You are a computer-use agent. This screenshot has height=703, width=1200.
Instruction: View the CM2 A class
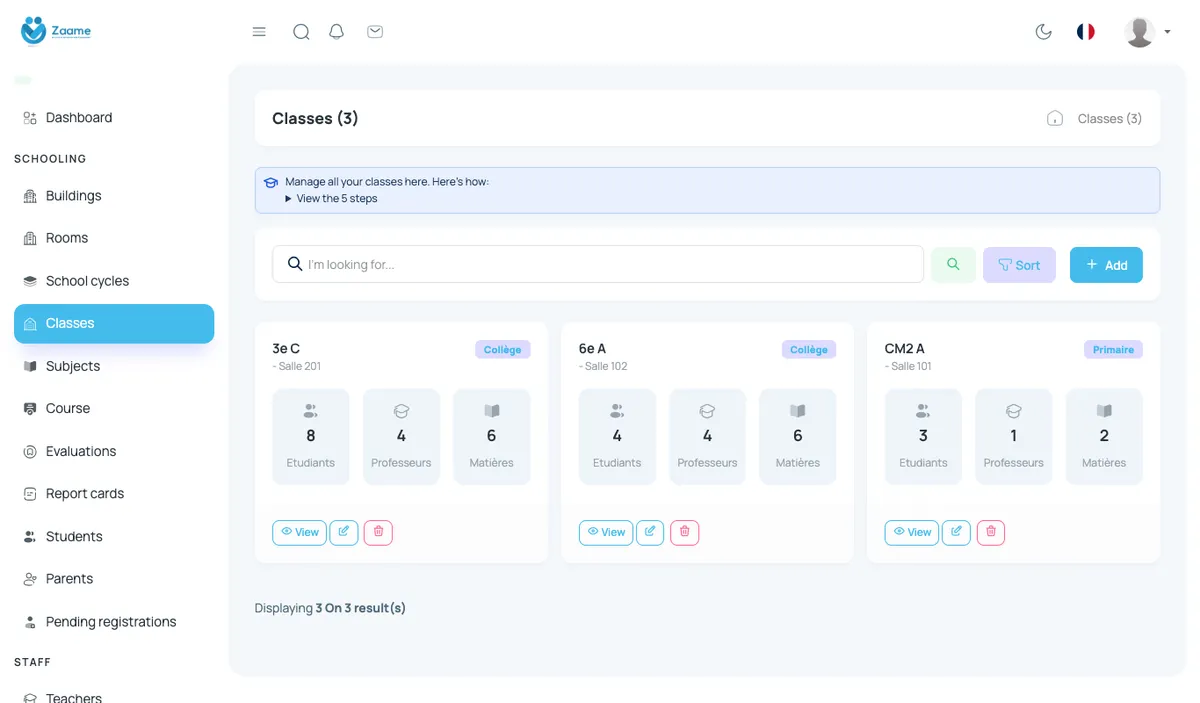click(911, 532)
